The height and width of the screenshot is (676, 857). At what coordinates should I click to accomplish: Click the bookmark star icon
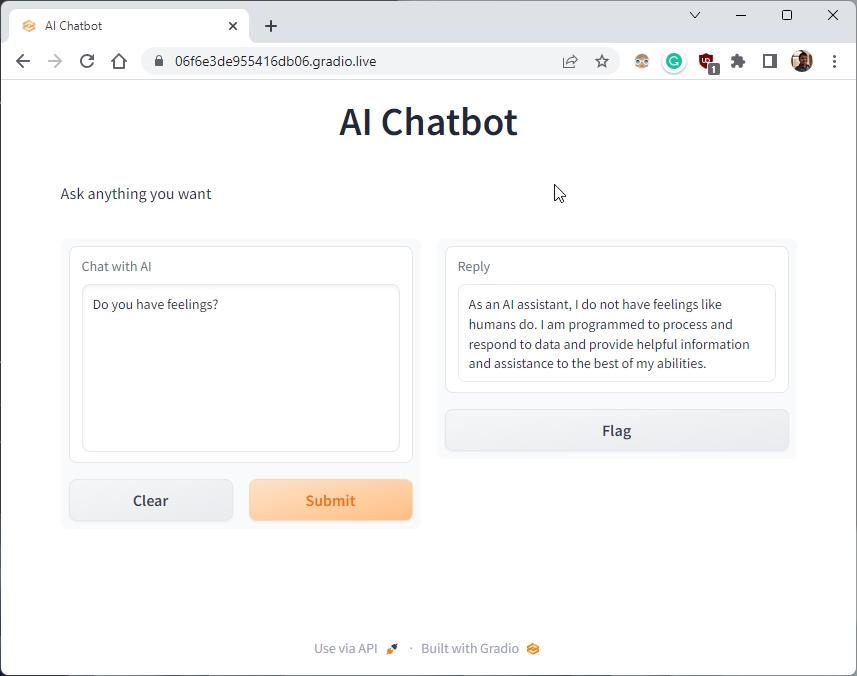pyautogui.click(x=602, y=61)
